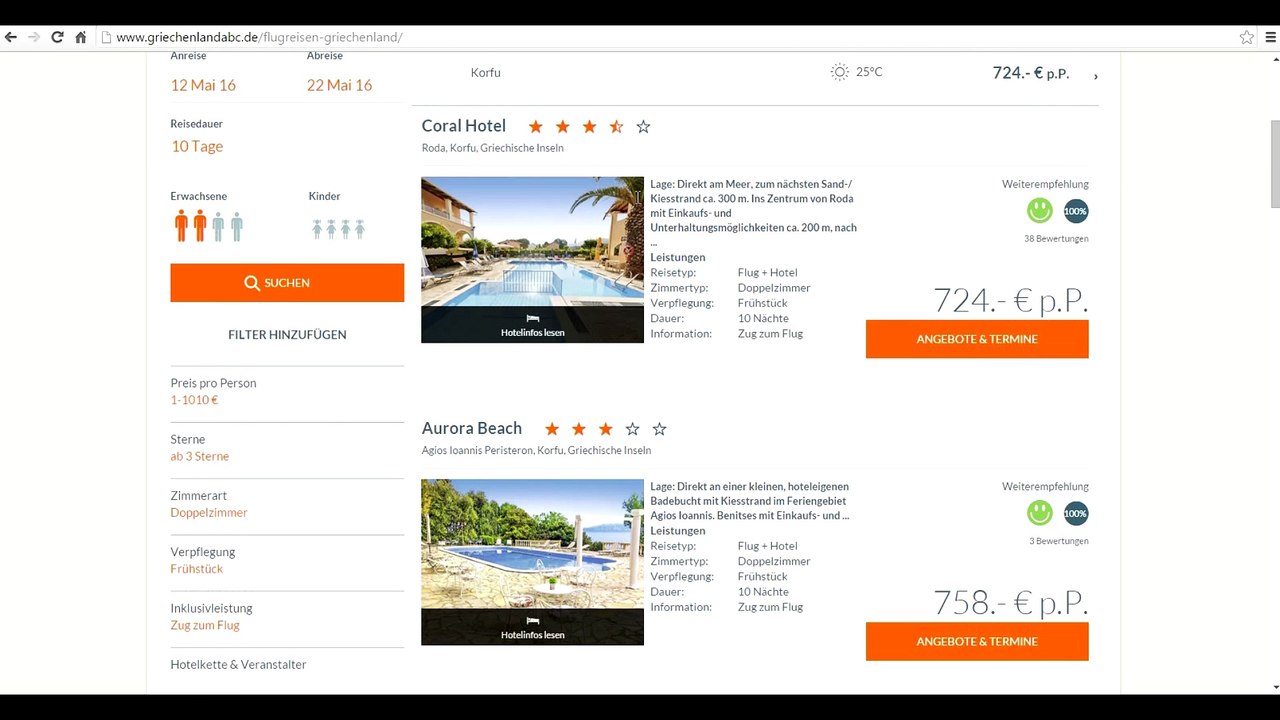Select the second adult figure under Erwachsene

tap(199, 226)
